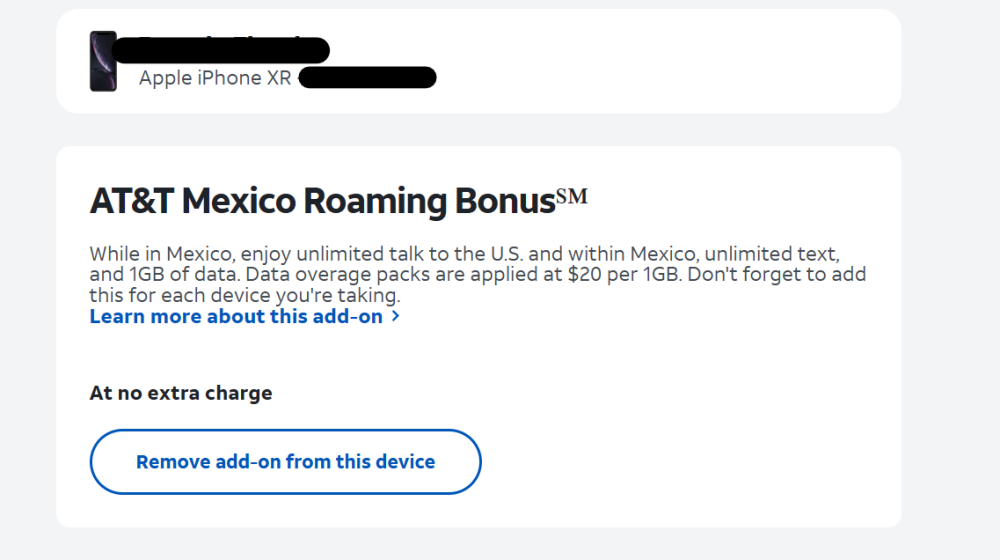Click the phrase this for each device you're taking
Screen dimensions: 1000x560
(244, 295)
